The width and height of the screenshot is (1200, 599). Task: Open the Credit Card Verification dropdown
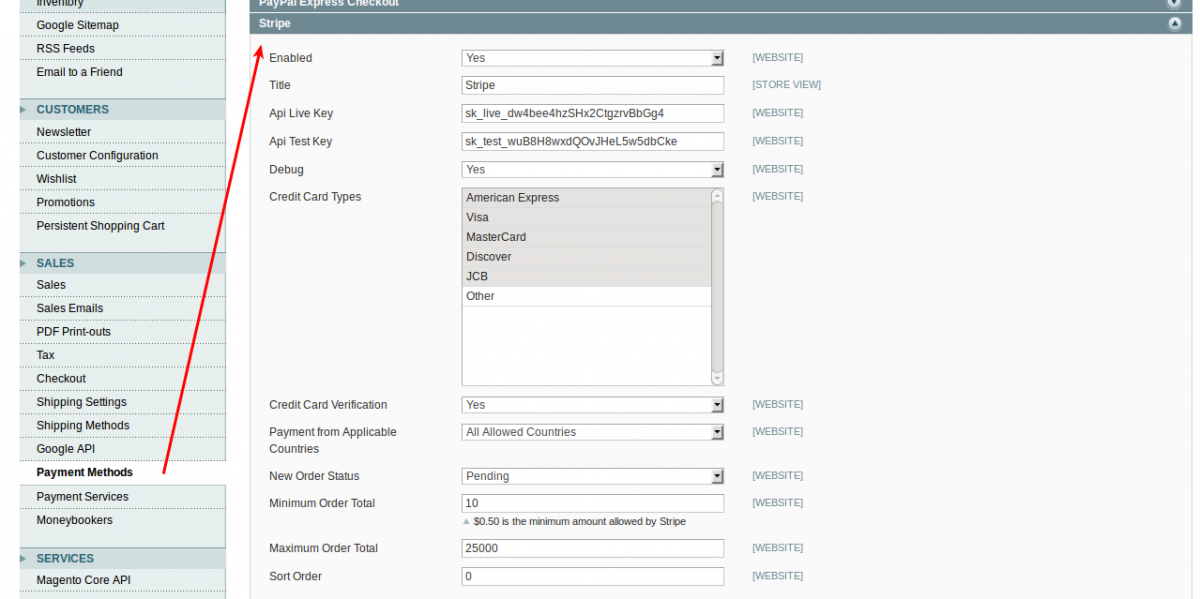pos(592,405)
